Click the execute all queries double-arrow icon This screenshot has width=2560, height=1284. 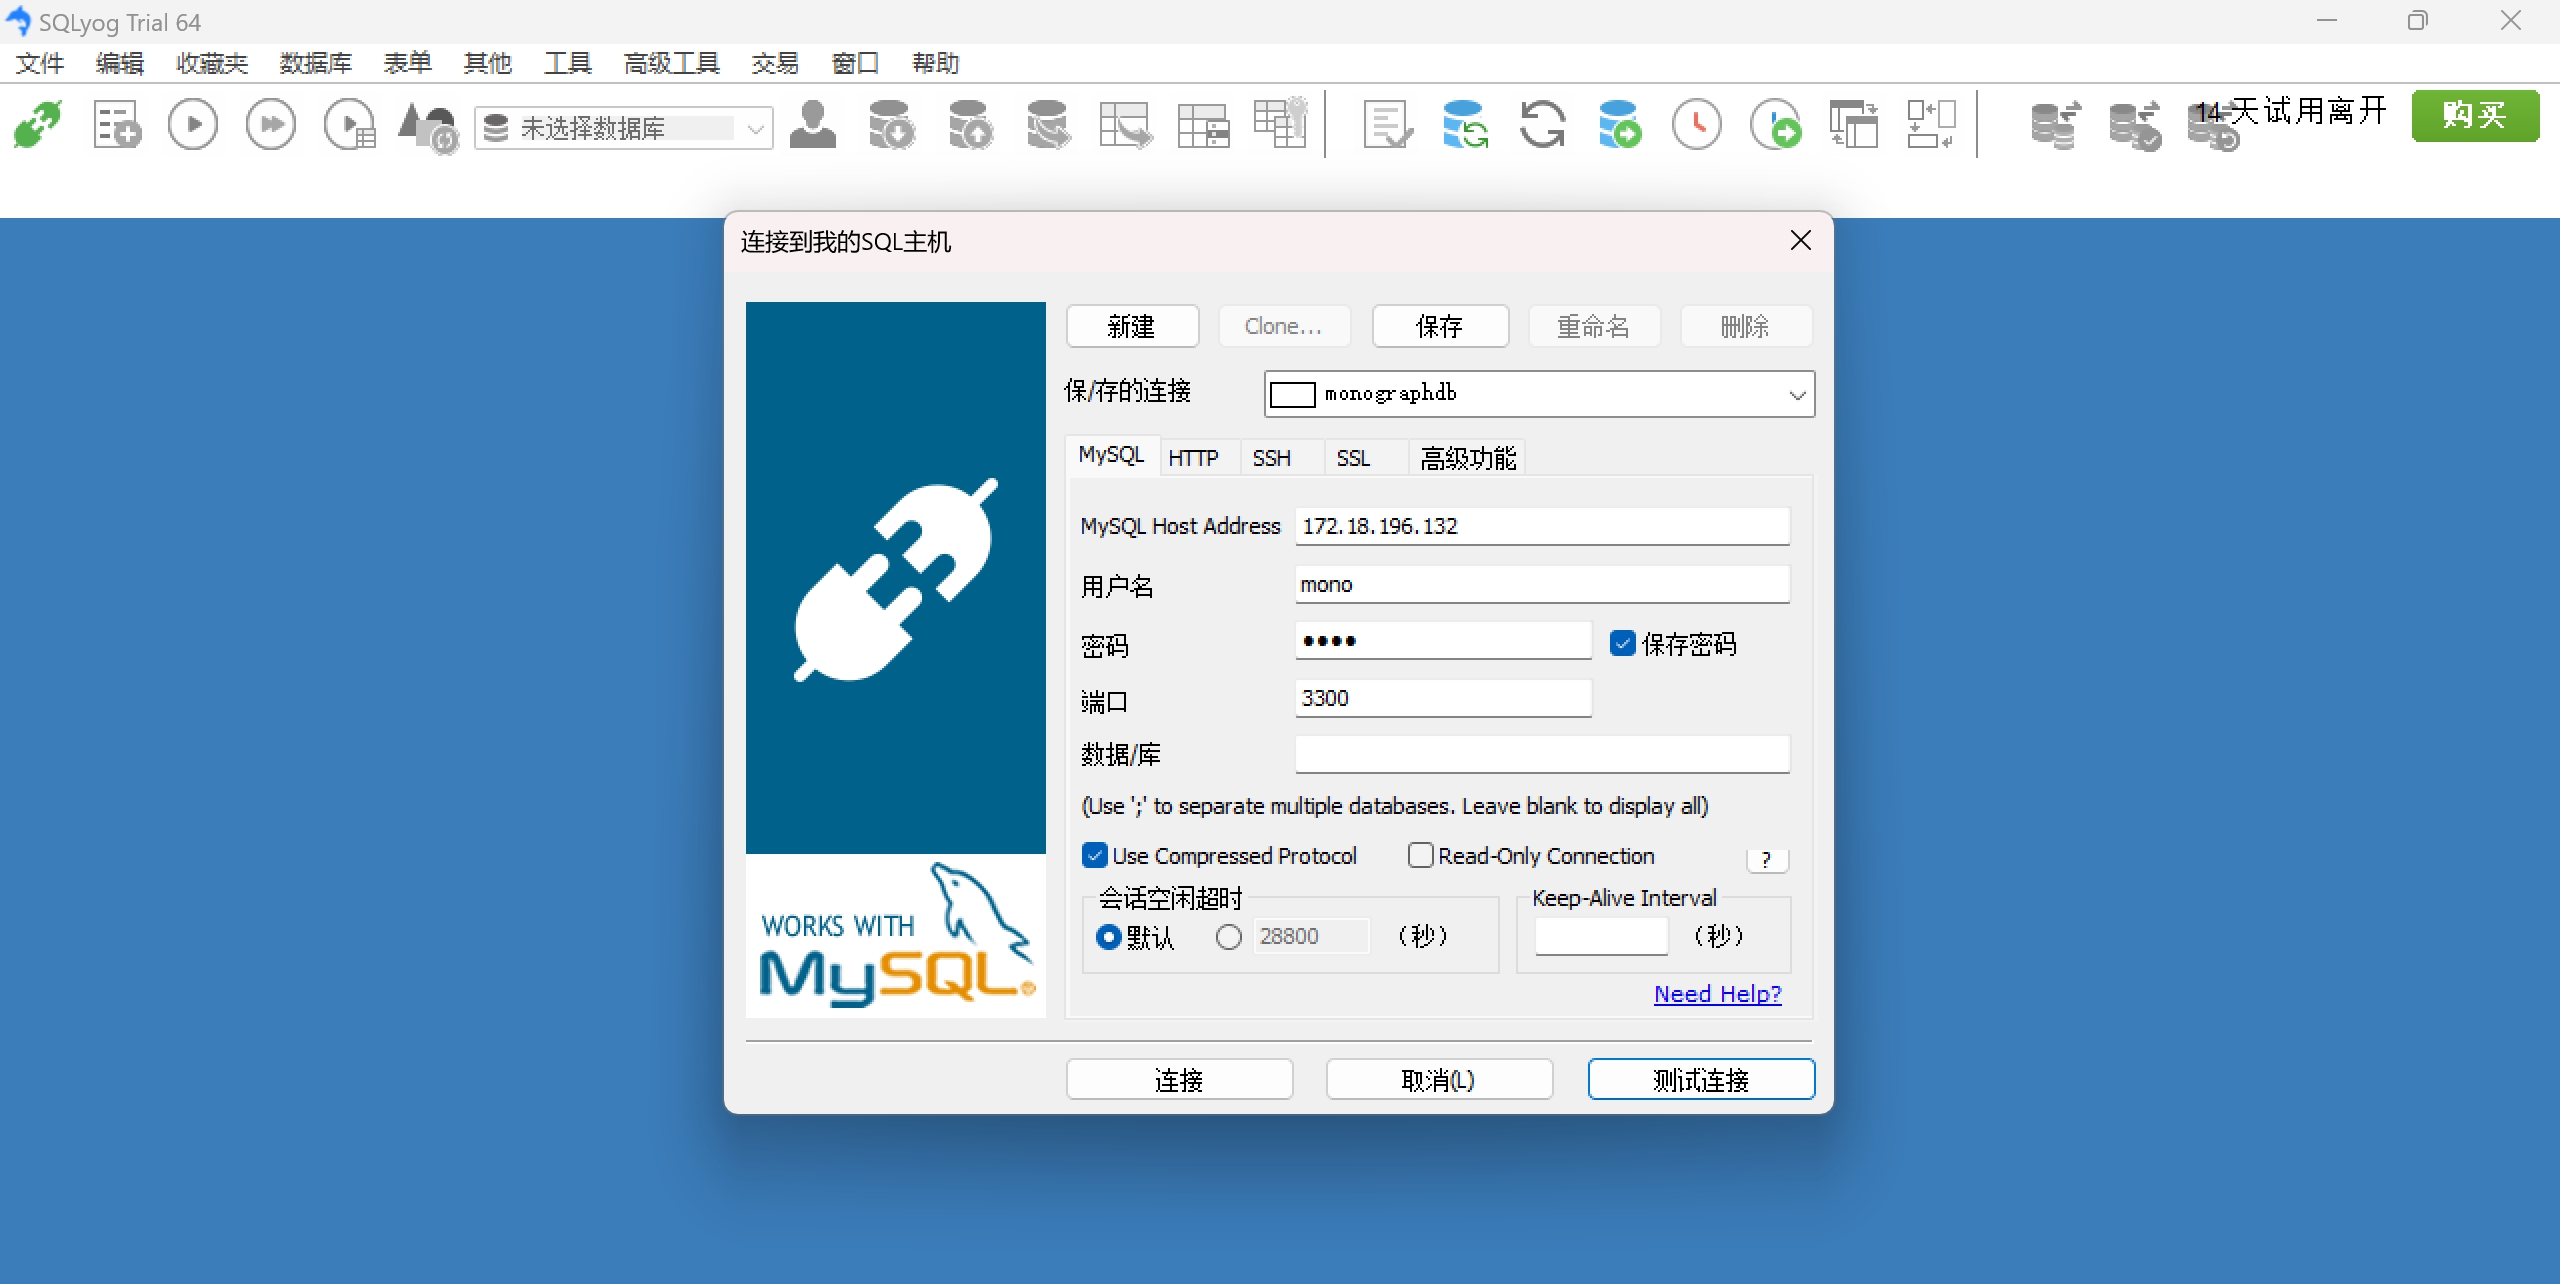tap(271, 126)
